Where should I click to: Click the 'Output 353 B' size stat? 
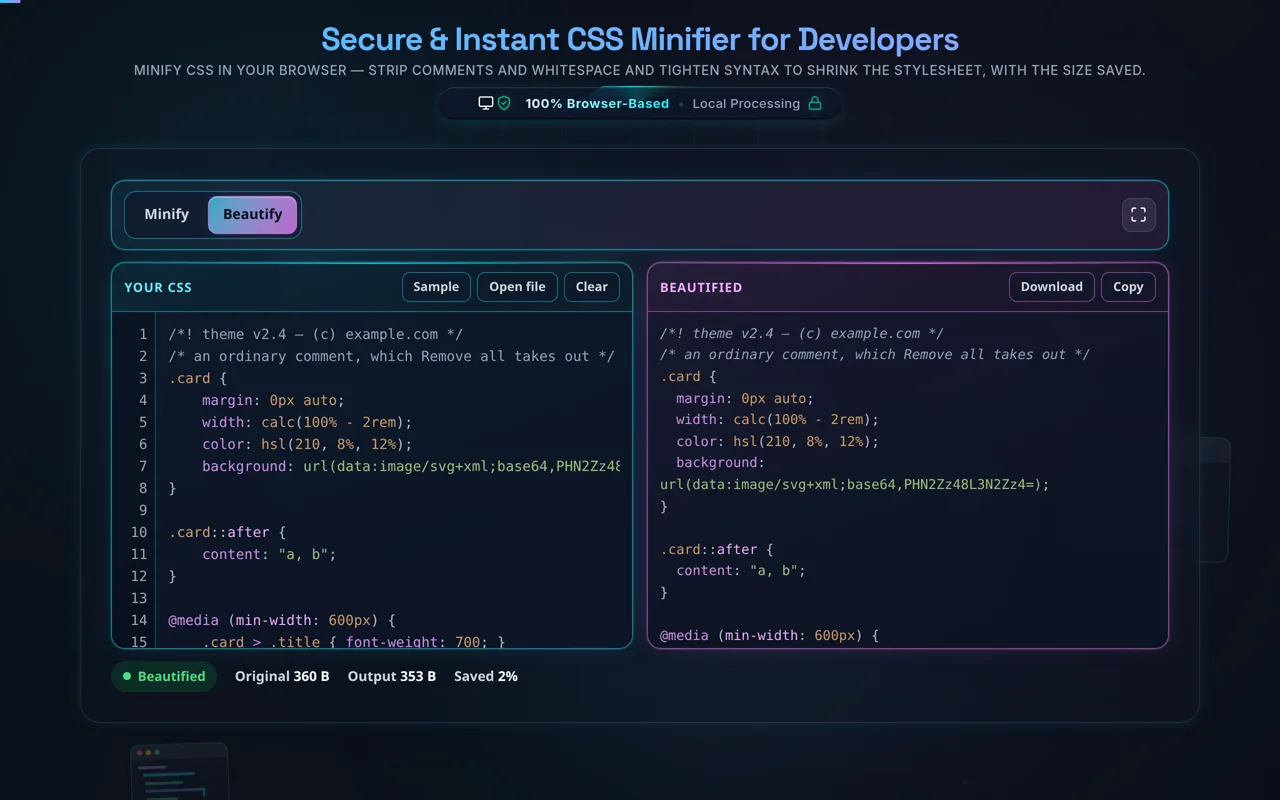pos(392,676)
